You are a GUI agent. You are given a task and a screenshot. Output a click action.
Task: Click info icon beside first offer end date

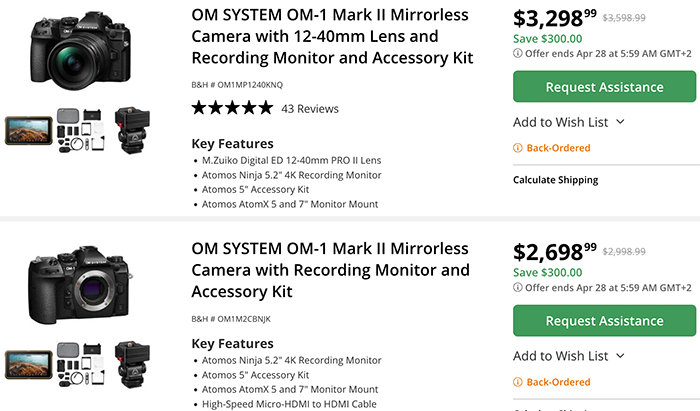[518, 53]
